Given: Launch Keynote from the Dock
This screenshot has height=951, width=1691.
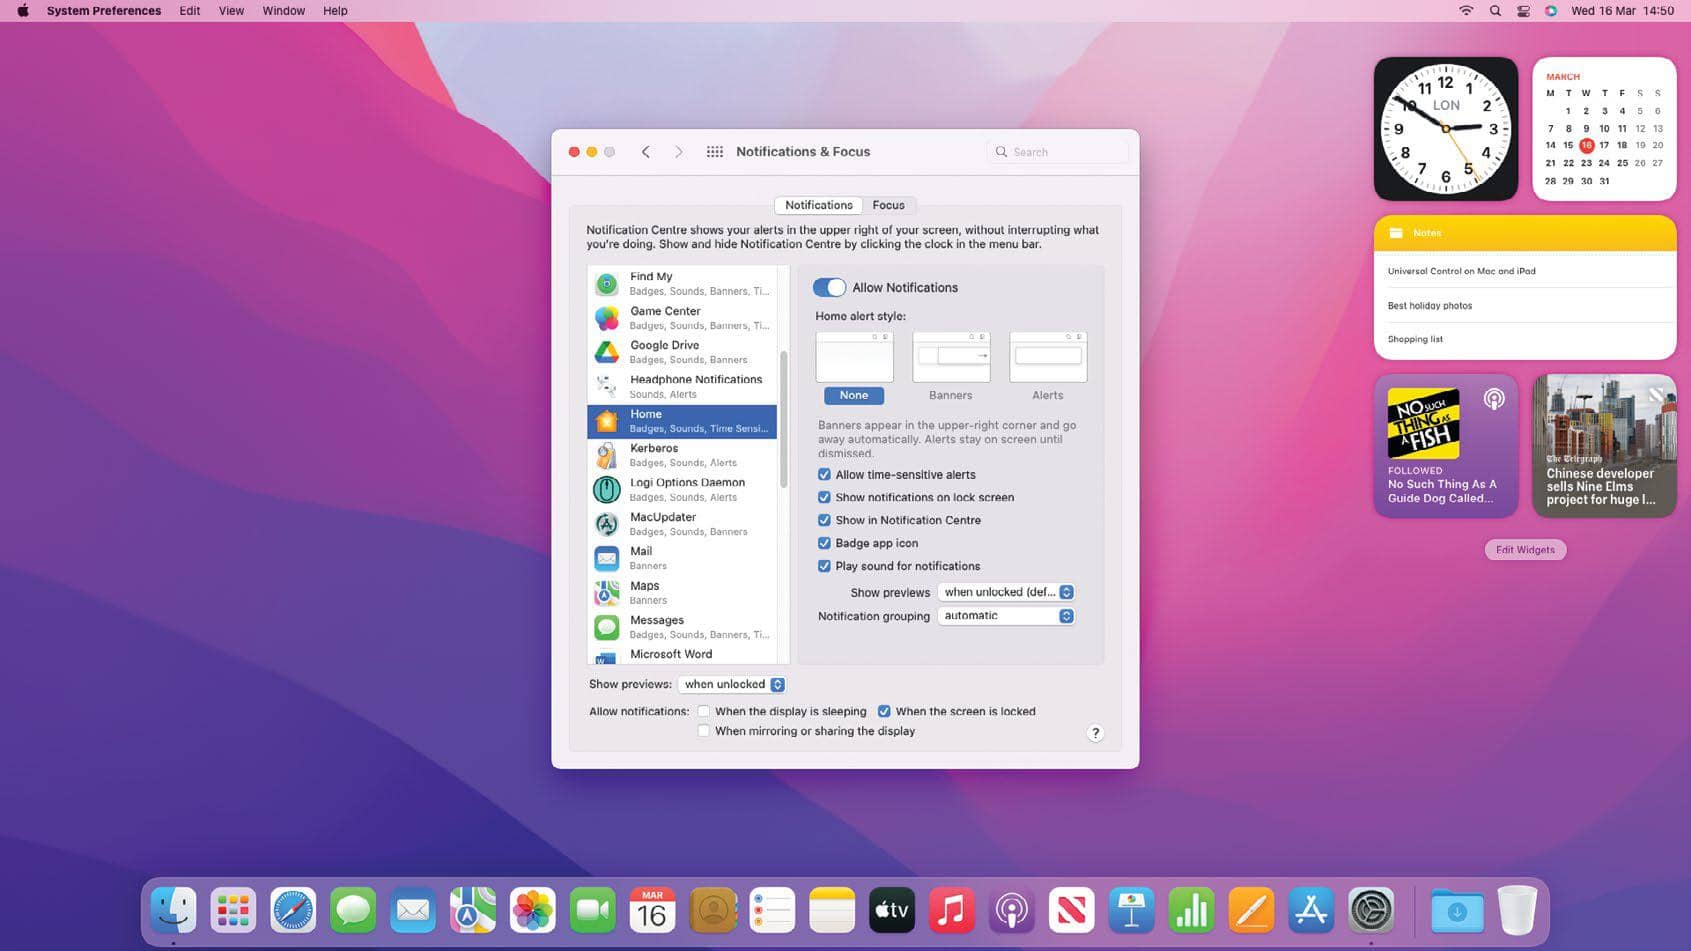Looking at the screenshot, I should pyautogui.click(x=1132, y=910).
